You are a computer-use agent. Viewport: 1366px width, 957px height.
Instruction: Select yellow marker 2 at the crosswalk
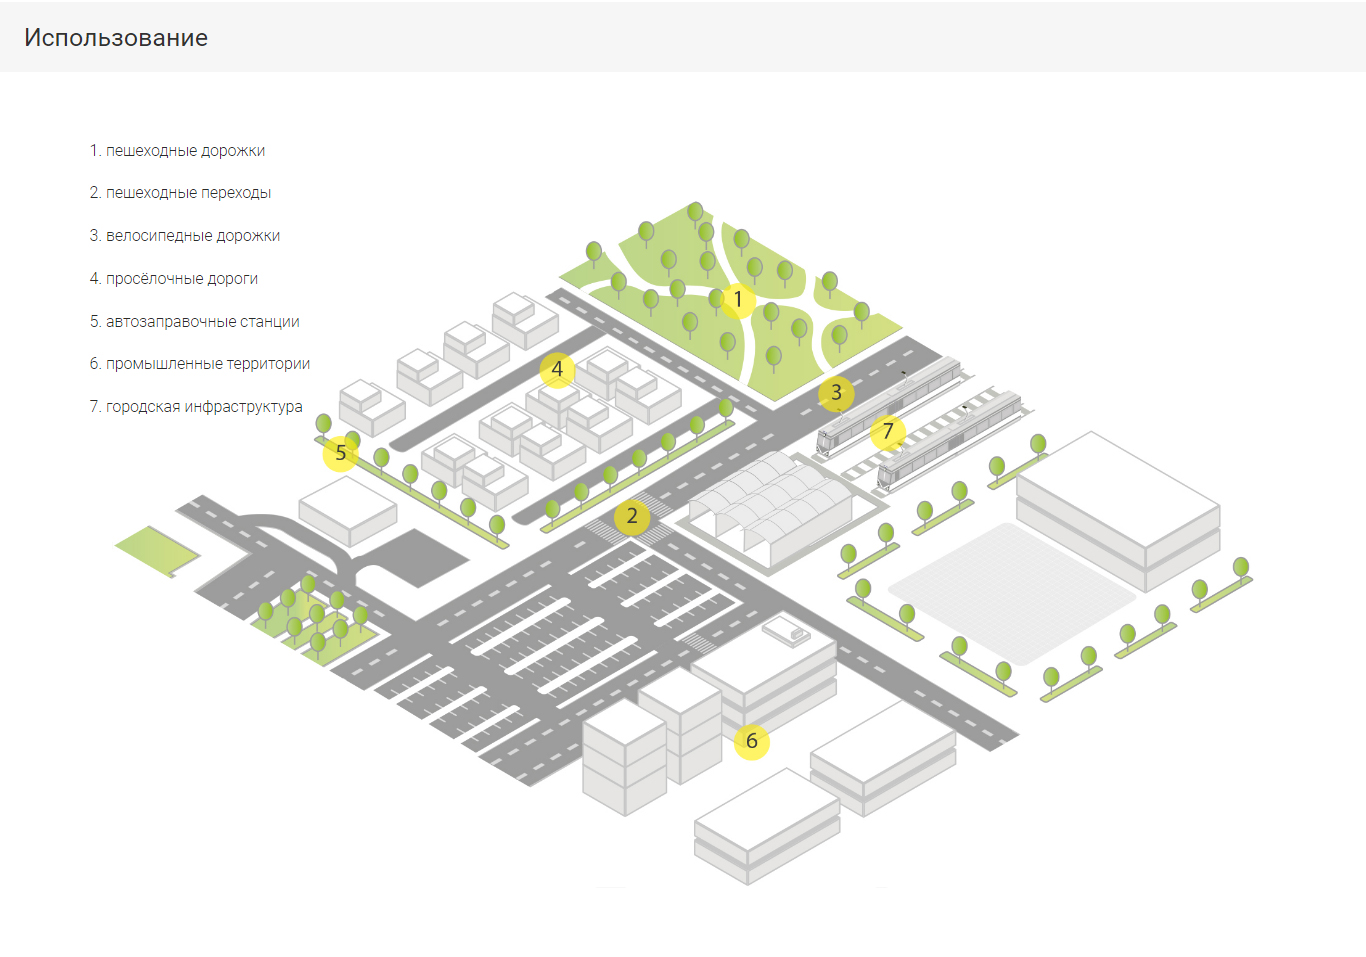coord(632,517)
